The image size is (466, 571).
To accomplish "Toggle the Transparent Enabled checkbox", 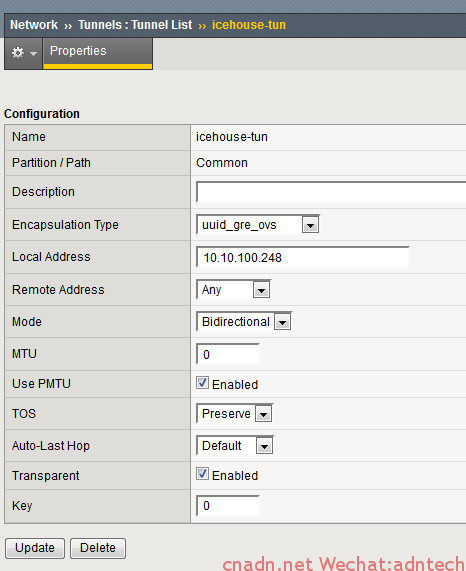I will (x=202, y=474).
